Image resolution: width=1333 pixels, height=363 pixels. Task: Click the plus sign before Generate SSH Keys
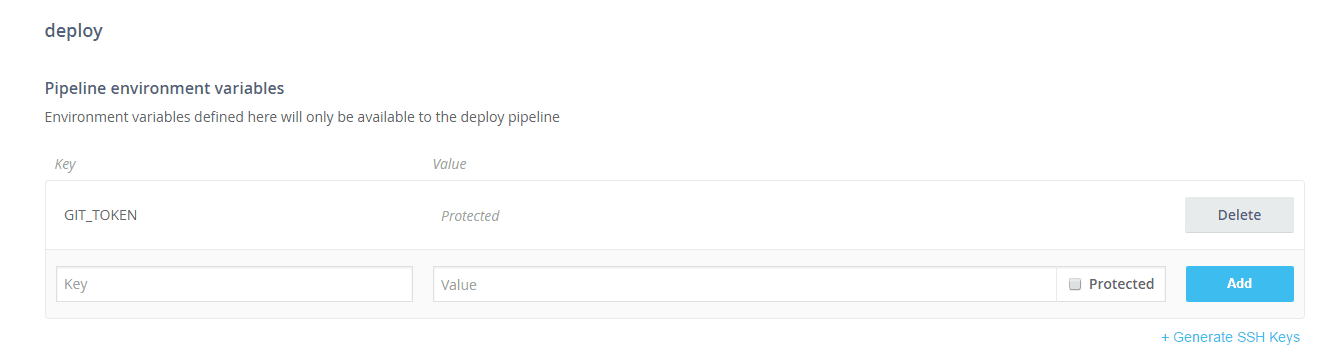[x=1165, y=338]
